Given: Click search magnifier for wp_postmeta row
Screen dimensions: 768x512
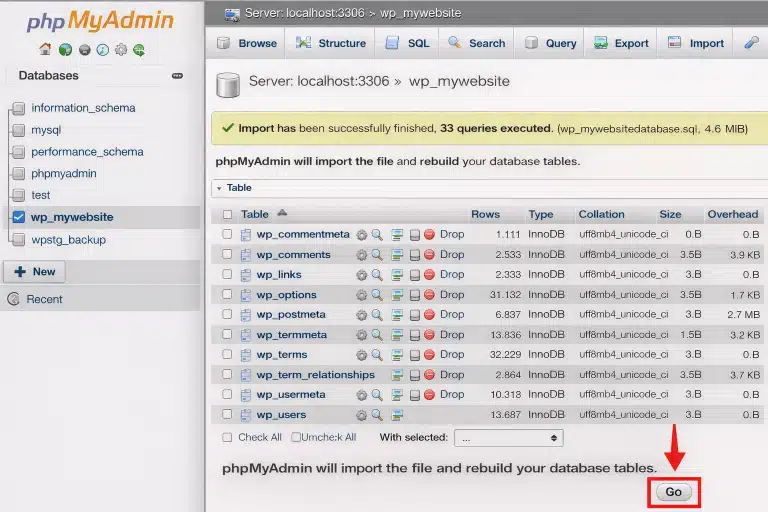Looking at the screenshot, I should tap(377, 315).
